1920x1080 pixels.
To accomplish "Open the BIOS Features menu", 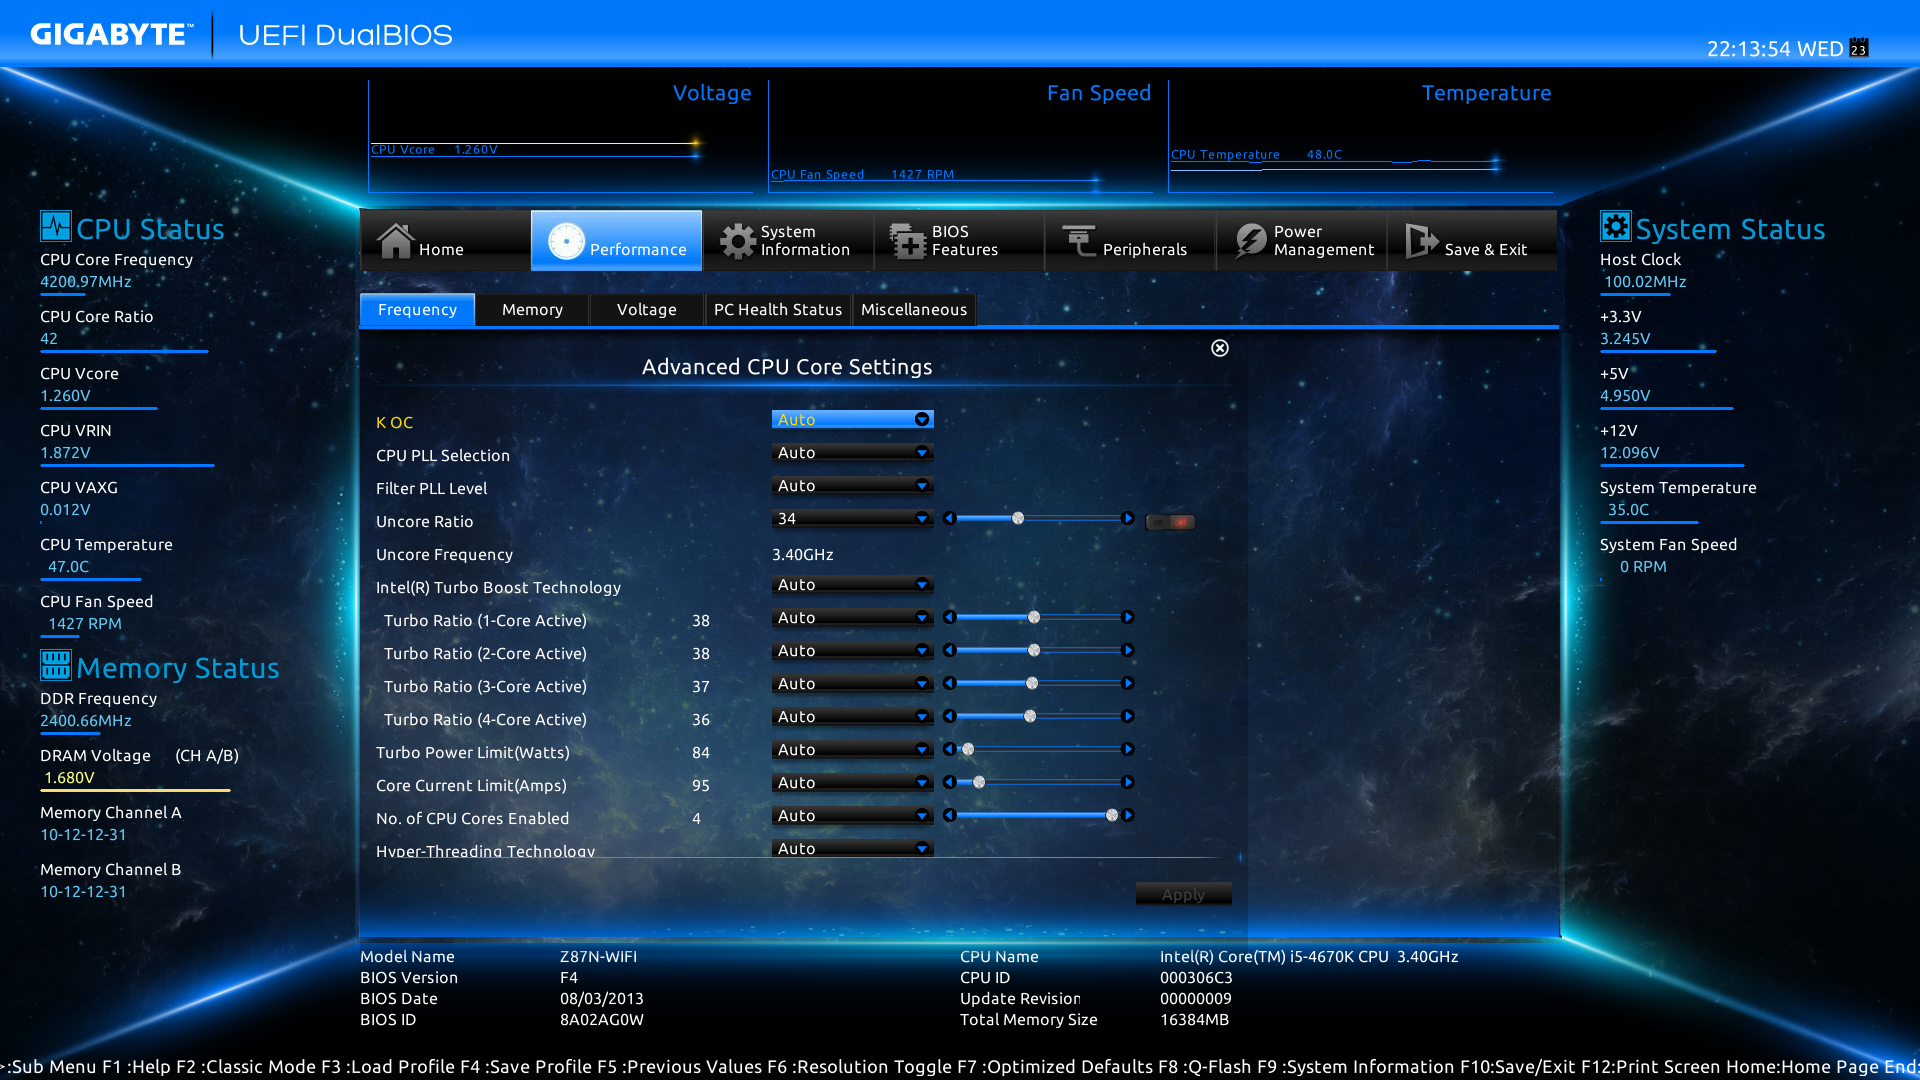I will (x=958, y=241).
